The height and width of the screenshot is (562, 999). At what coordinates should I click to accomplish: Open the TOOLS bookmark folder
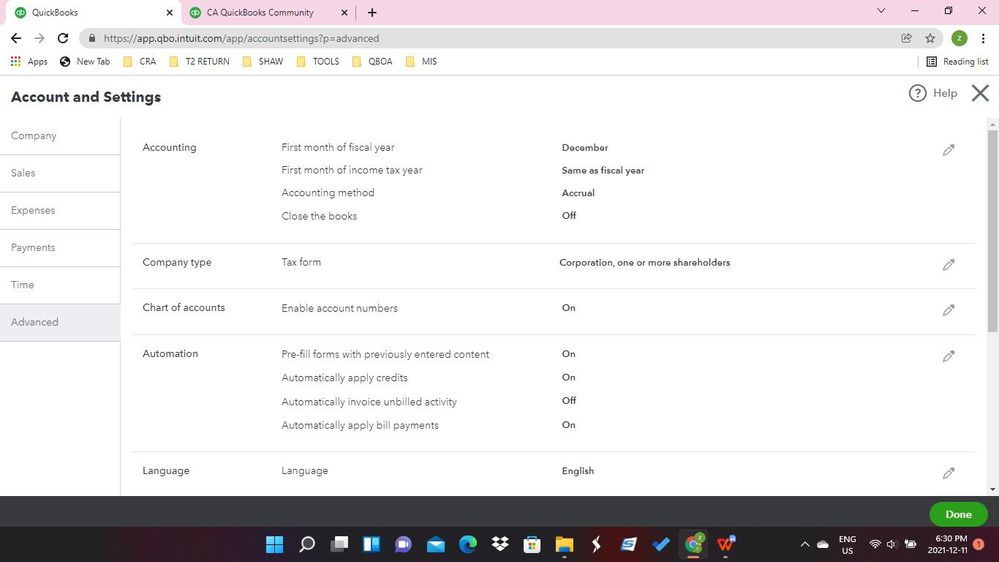pos(318,61)
